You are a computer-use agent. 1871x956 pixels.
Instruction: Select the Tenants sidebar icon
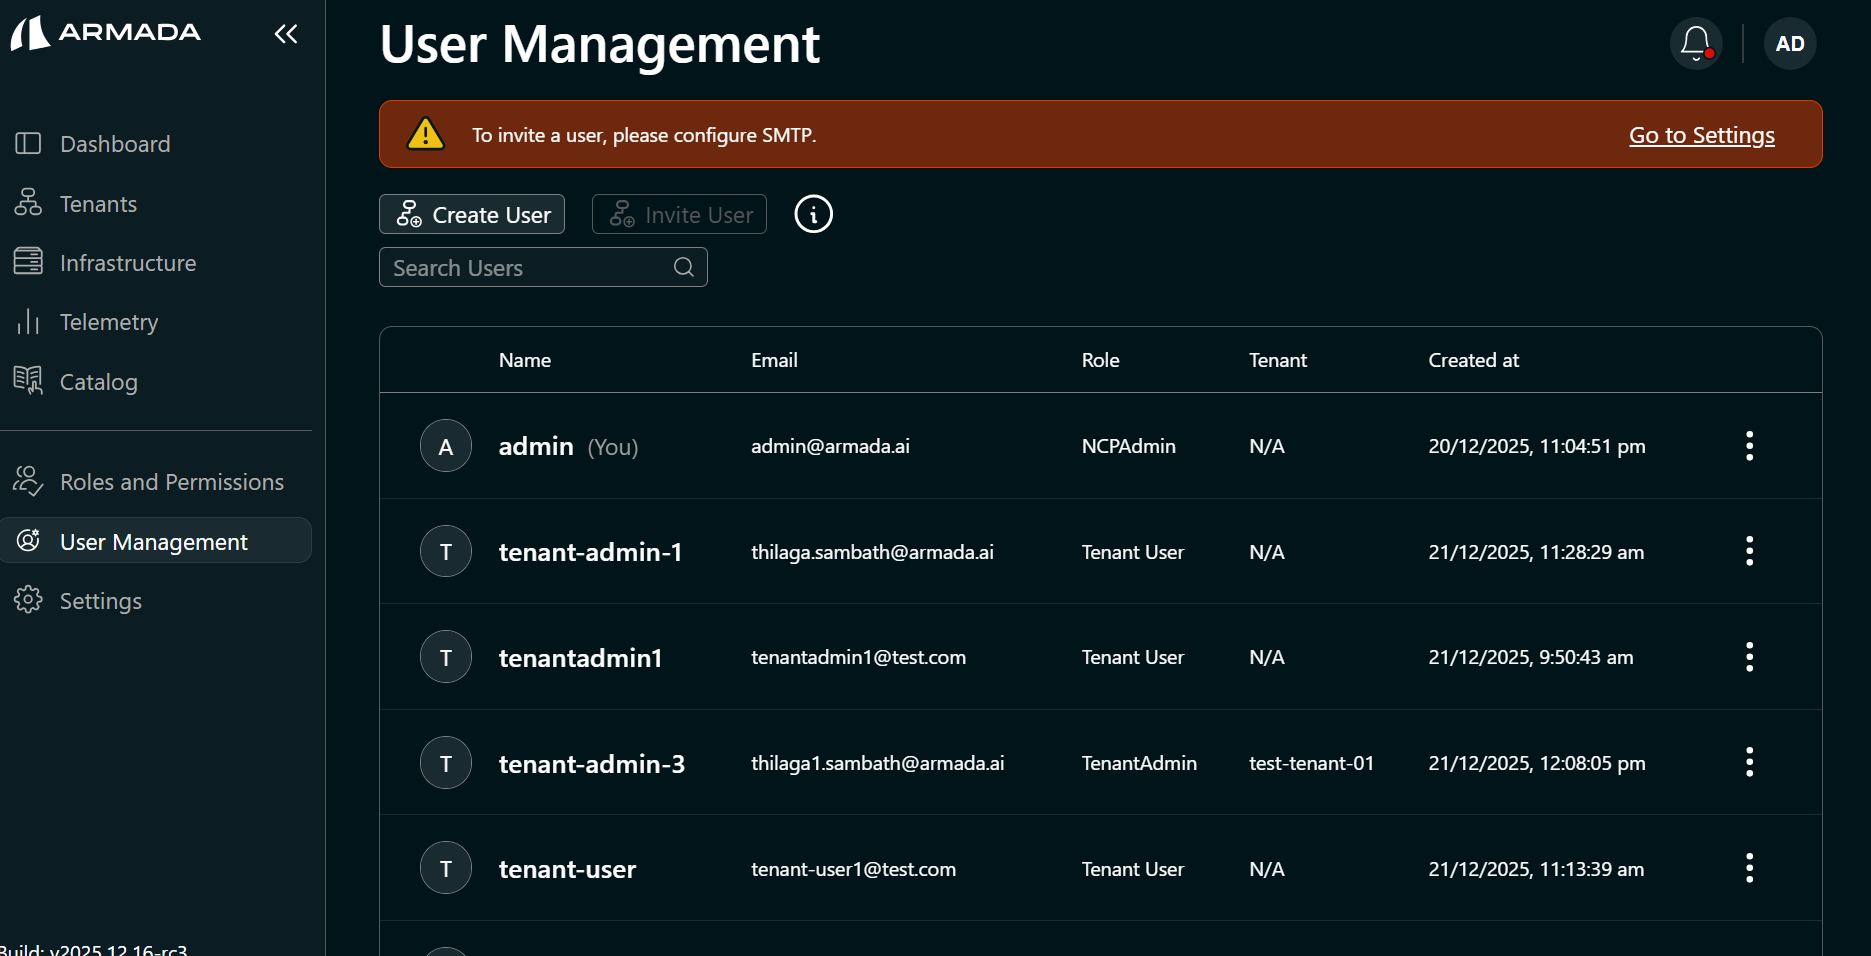pyautogui.click(x=29, y=202)
